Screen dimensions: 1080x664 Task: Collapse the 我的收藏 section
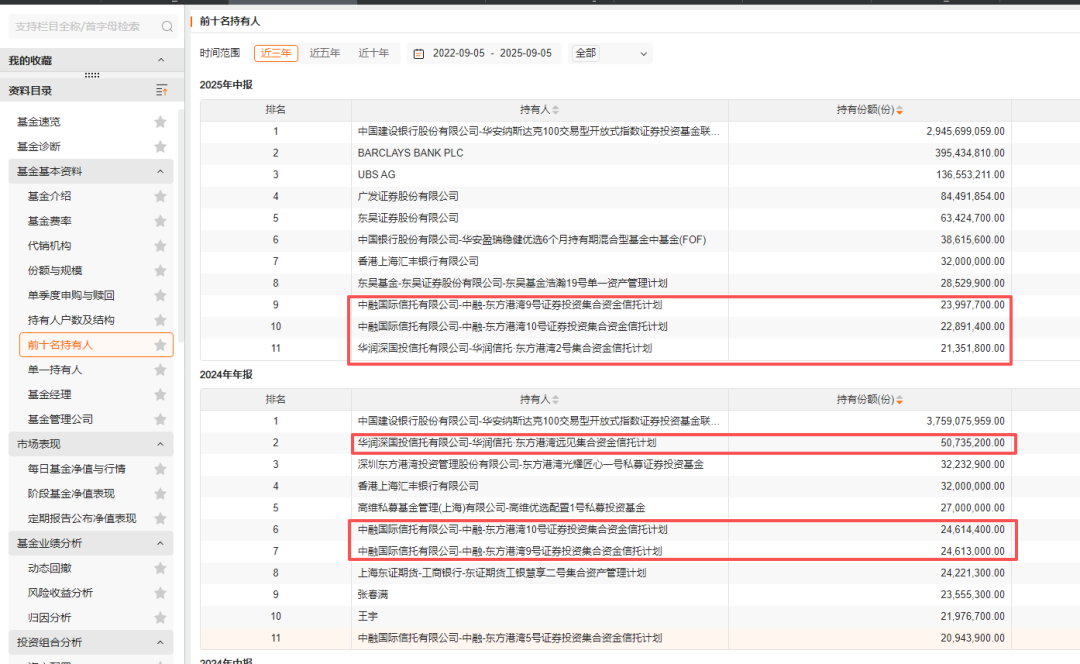pos(161,61)
